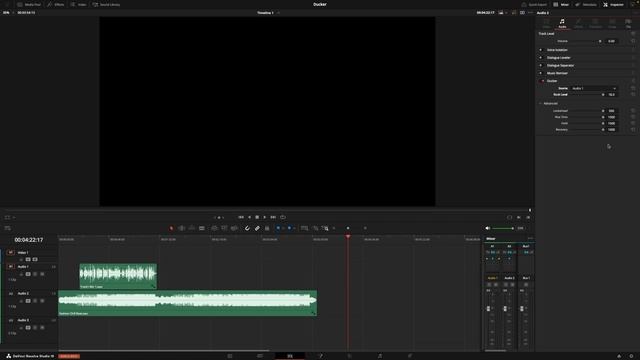Open the Ducker Source dropdown
This screenshot has height=360, width=640.
pyautogui.click(x=594, y=88)
